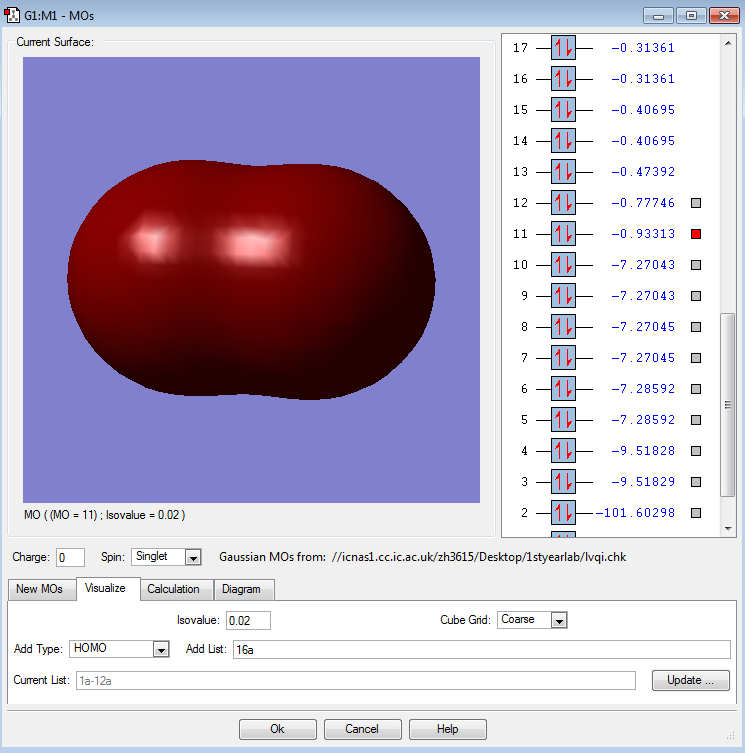Select energy value -0.93313 of MO 11
Viewport: 745px width, 753px height.
pyautogui.click(x=643, y=234)
